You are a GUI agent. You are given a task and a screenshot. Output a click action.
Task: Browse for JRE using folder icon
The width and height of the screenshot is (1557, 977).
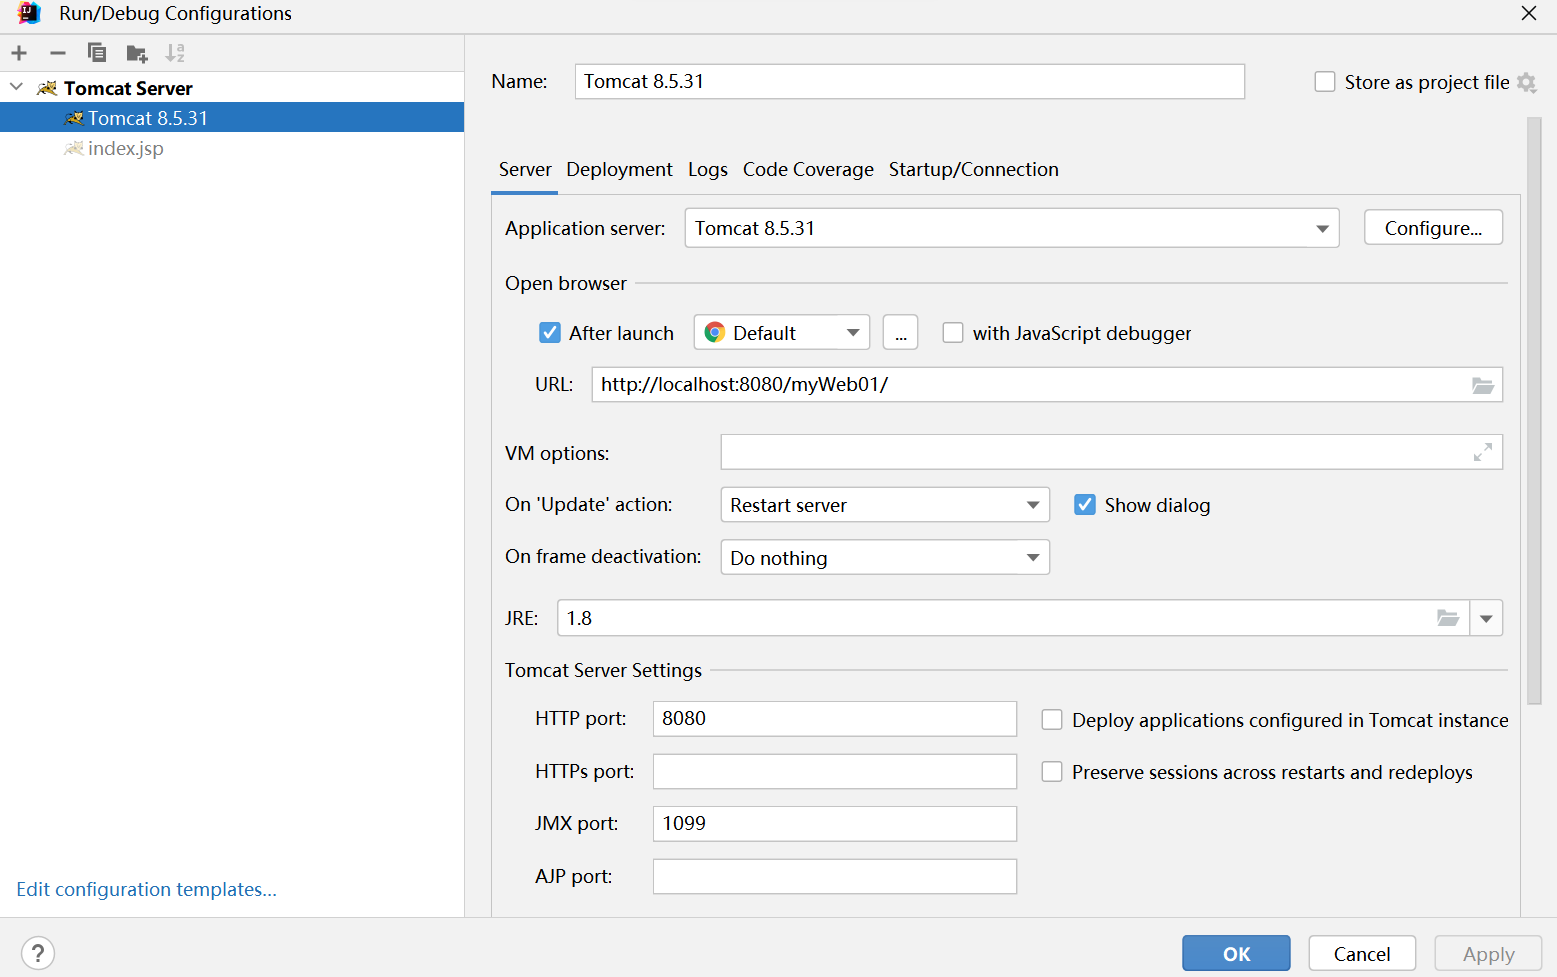(x=1448, y=618)
